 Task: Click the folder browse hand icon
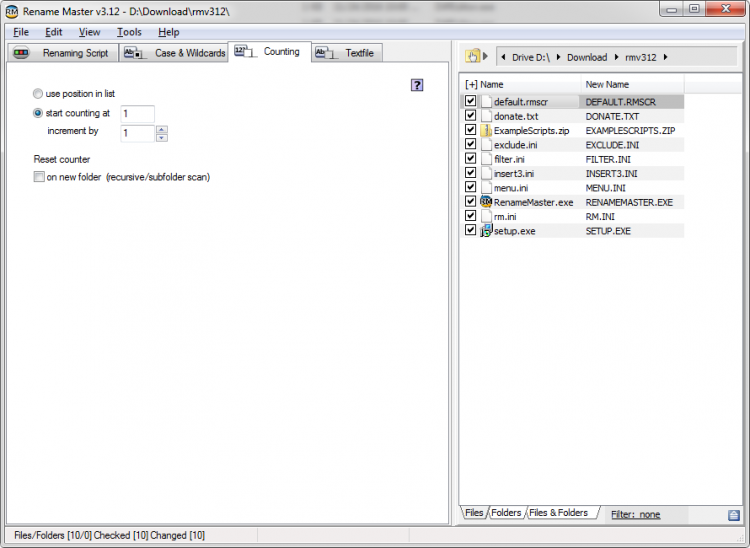pyautogui.click(x=472, y=56)
